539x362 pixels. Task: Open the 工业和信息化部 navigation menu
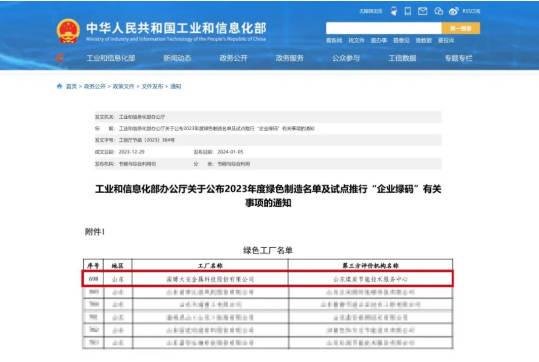[111, 58]
